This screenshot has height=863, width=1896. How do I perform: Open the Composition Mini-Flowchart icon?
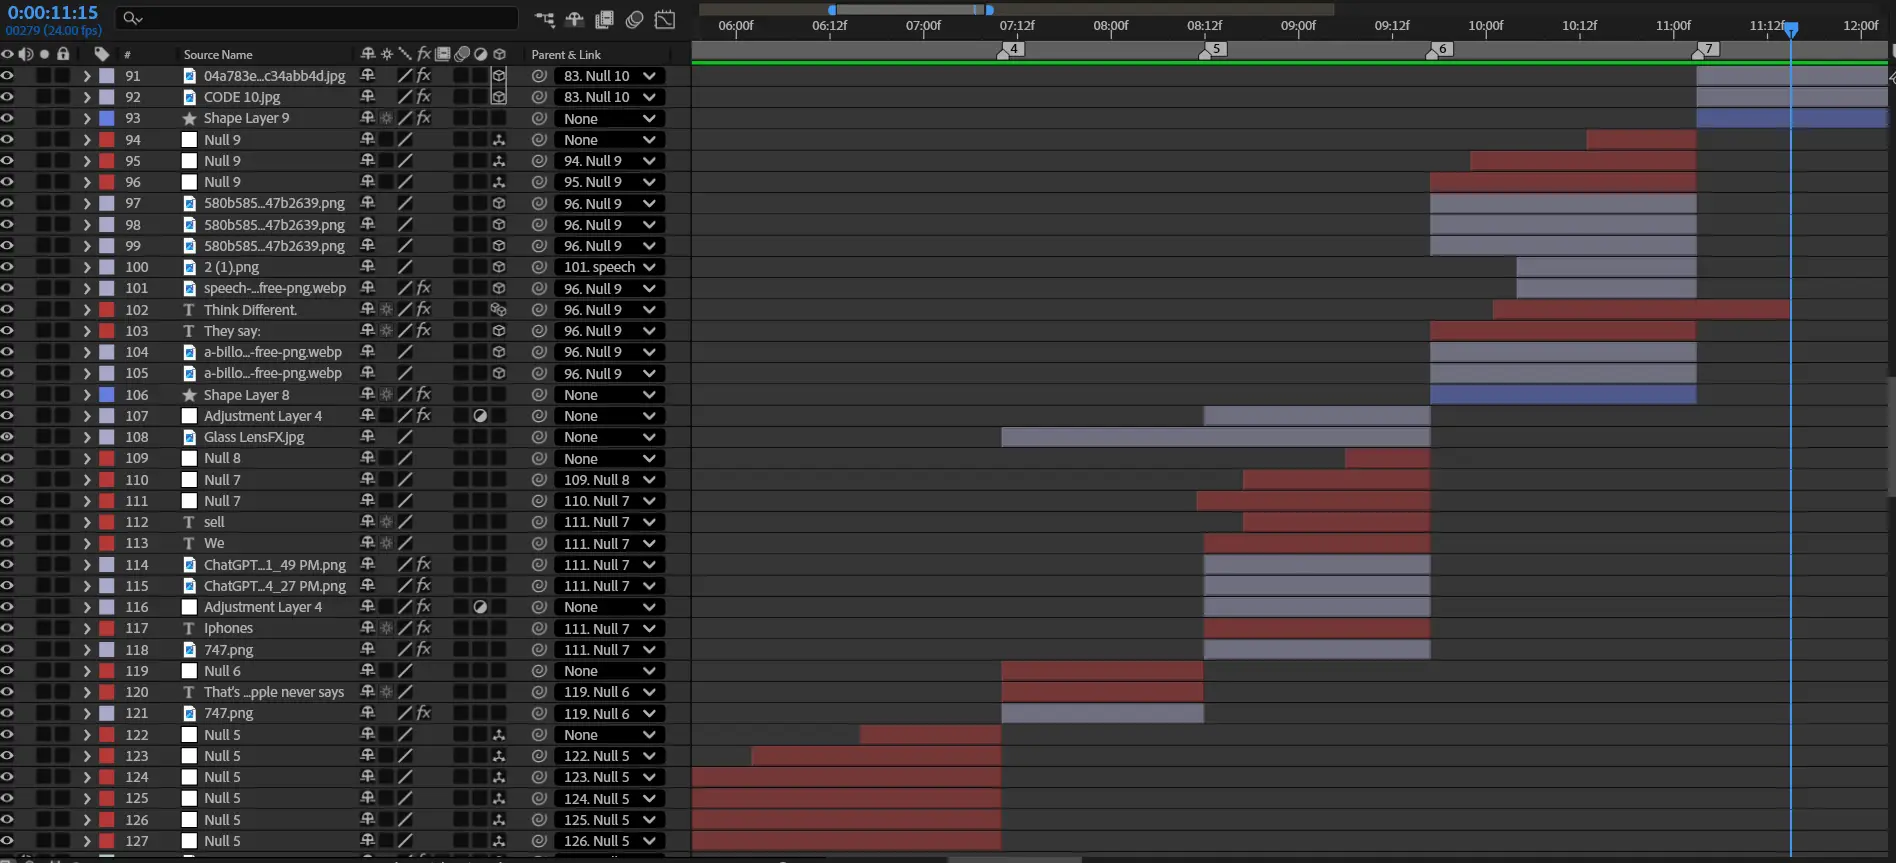coord(544,19)
